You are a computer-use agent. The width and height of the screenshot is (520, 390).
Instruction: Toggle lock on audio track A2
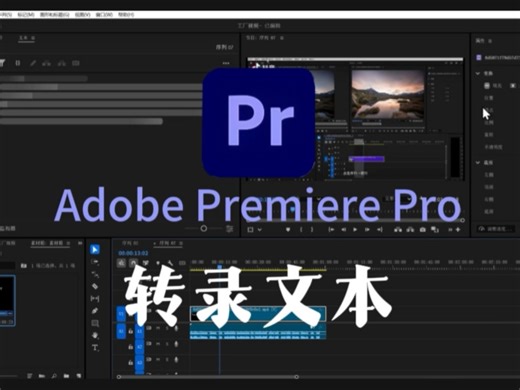131,347
